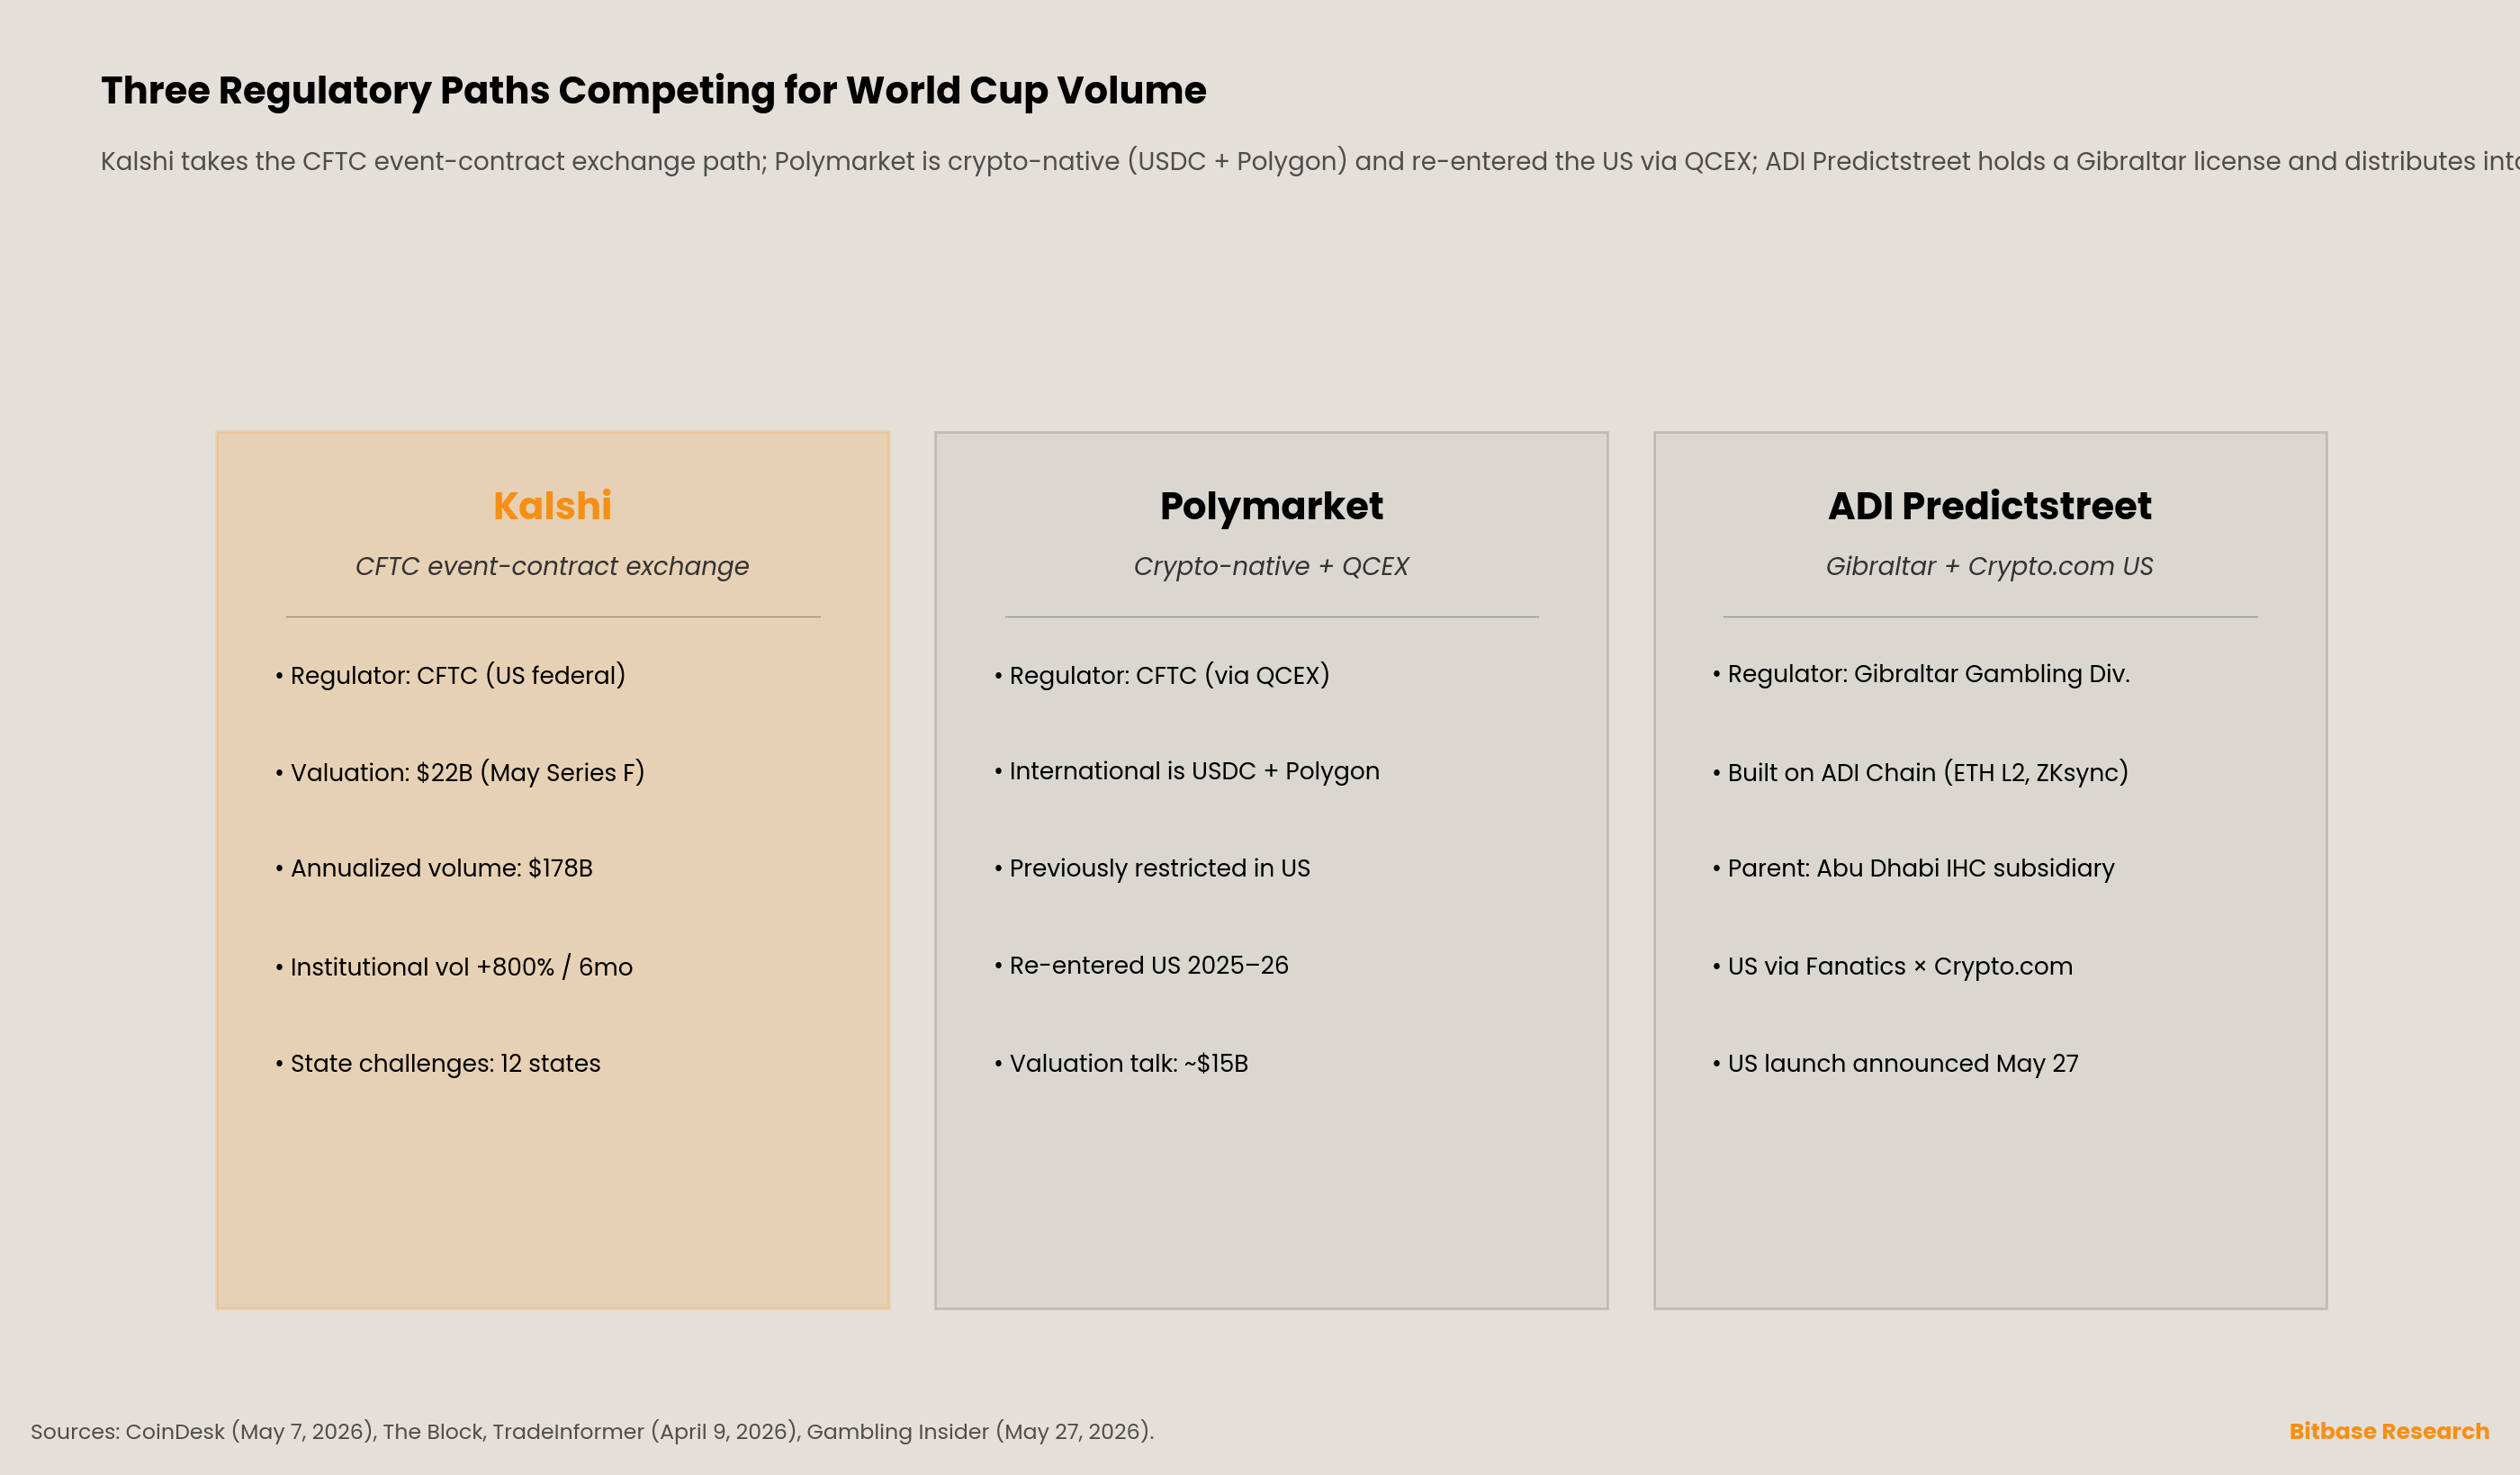The image size is (2520, 1475).
Task: Click 'Regulator: CFTC (US federal)' bullet
Action: 451,675
